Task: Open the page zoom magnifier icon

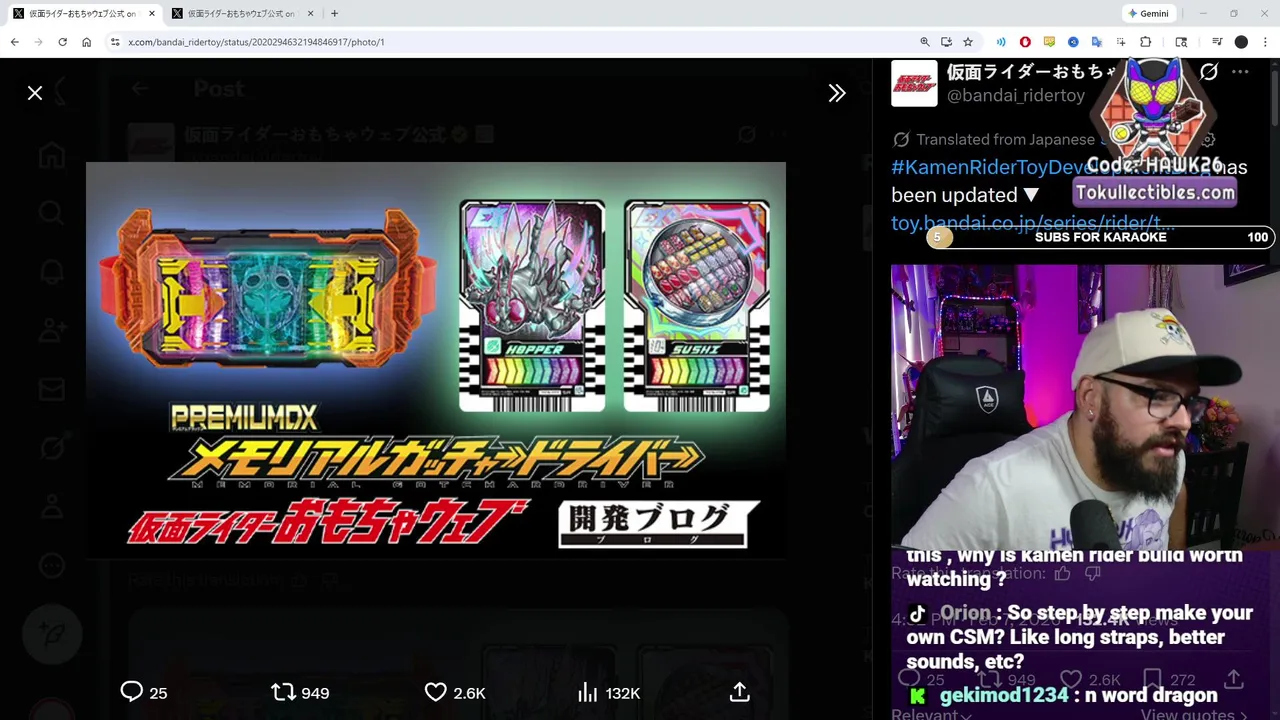Action: pyautogui.click(x=925, y=42)
